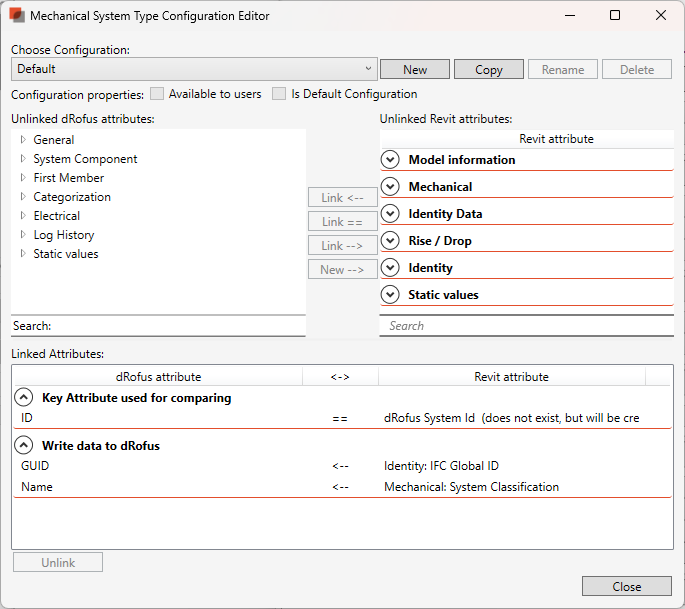Collapse Key Attribute used for comparing section
This screenshot has width=685, height=609.
pos(24,398)
